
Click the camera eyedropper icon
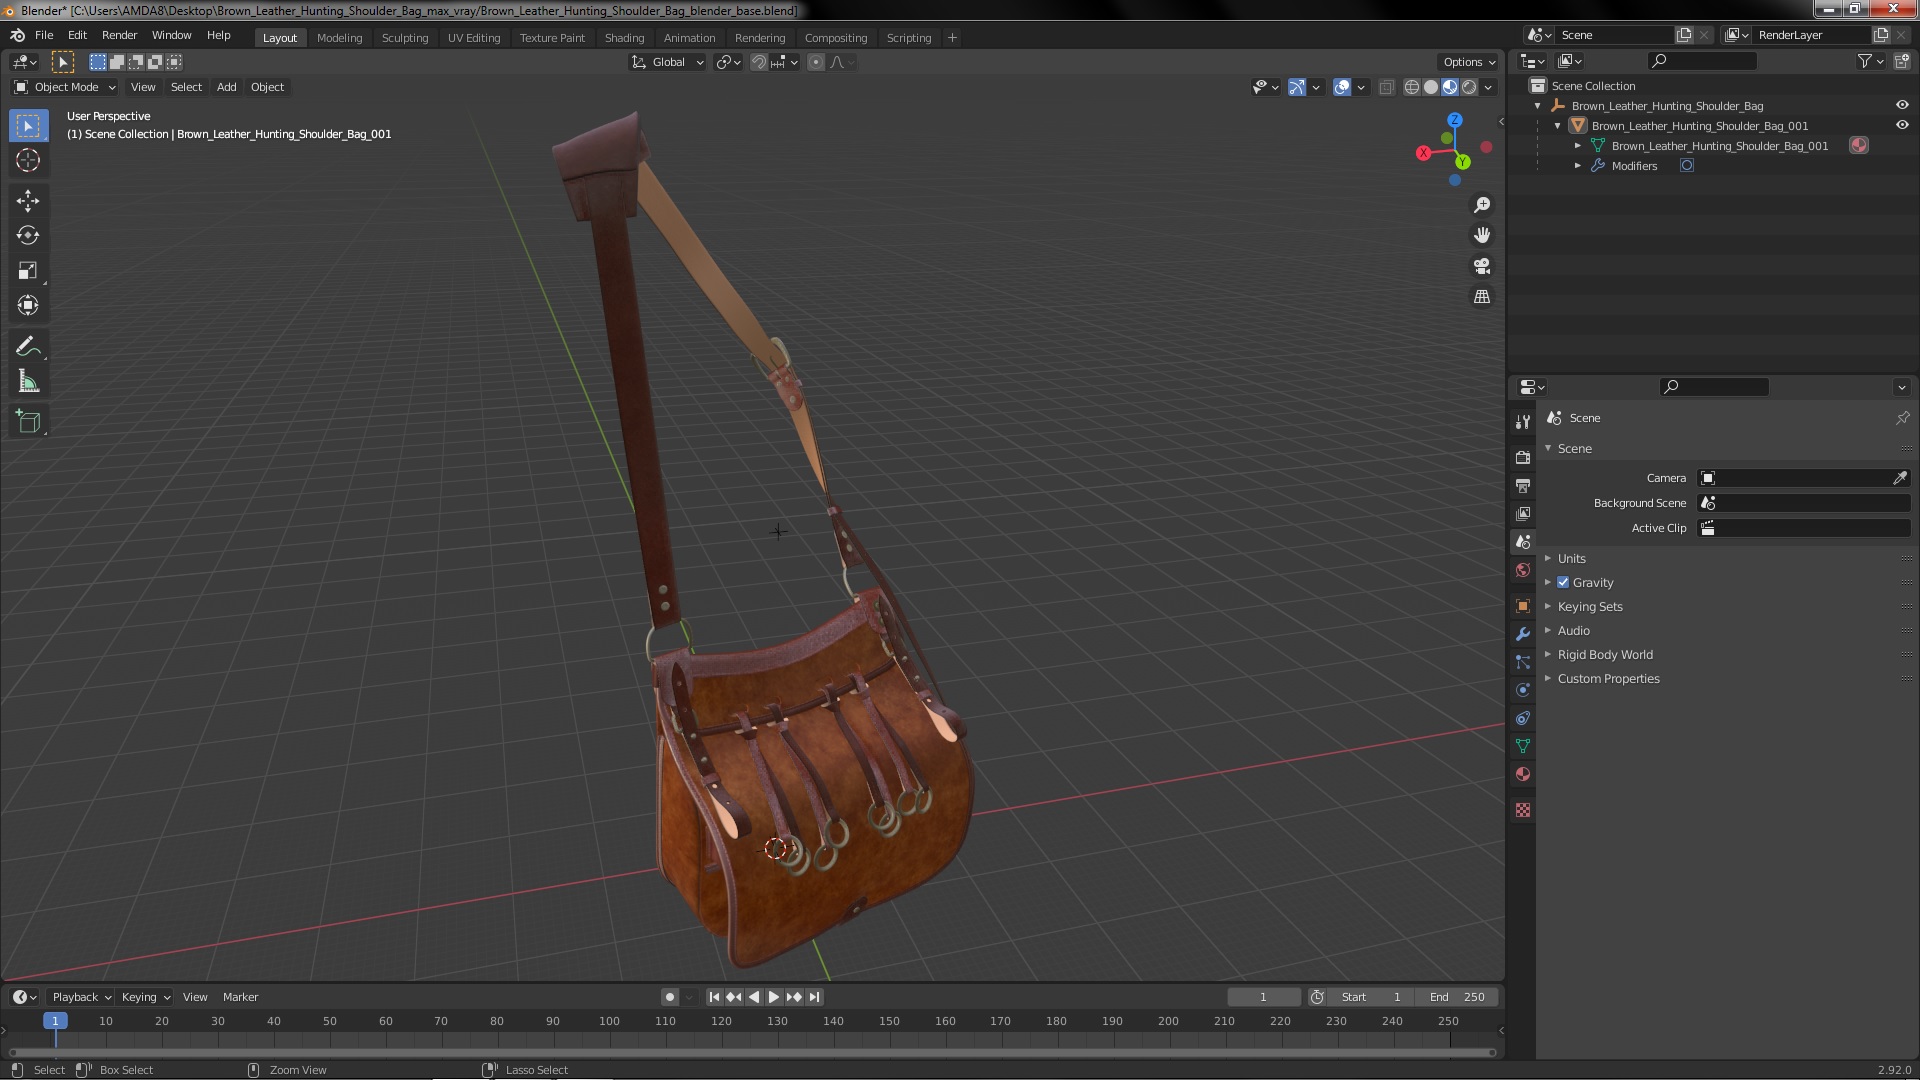(x=1899, y=478)
